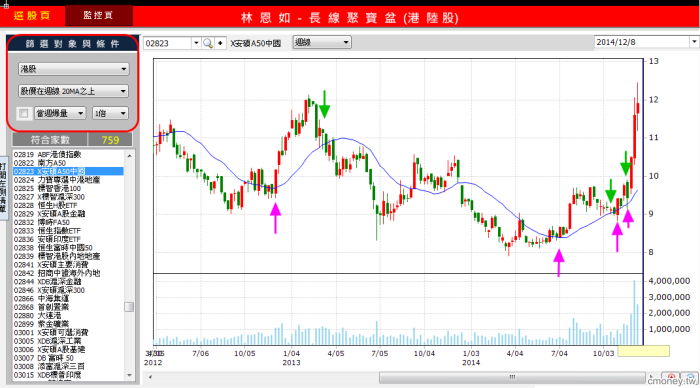
Task: Open the 股價在週線 20MA之上 condition dropdown
Action: [74, 91]
